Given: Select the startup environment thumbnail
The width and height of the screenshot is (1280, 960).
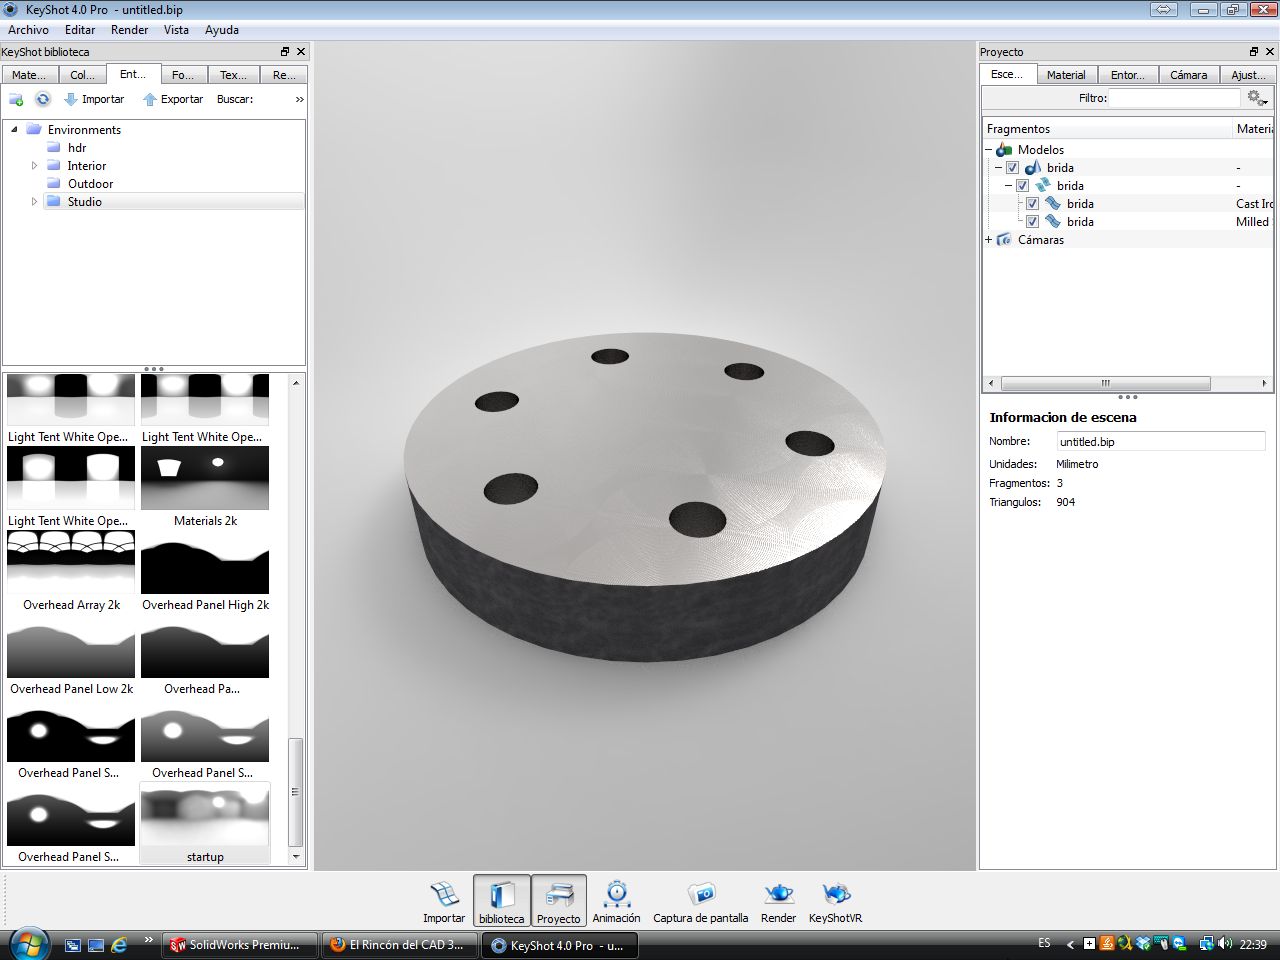Looking at the screenshot, I should 205,823.
